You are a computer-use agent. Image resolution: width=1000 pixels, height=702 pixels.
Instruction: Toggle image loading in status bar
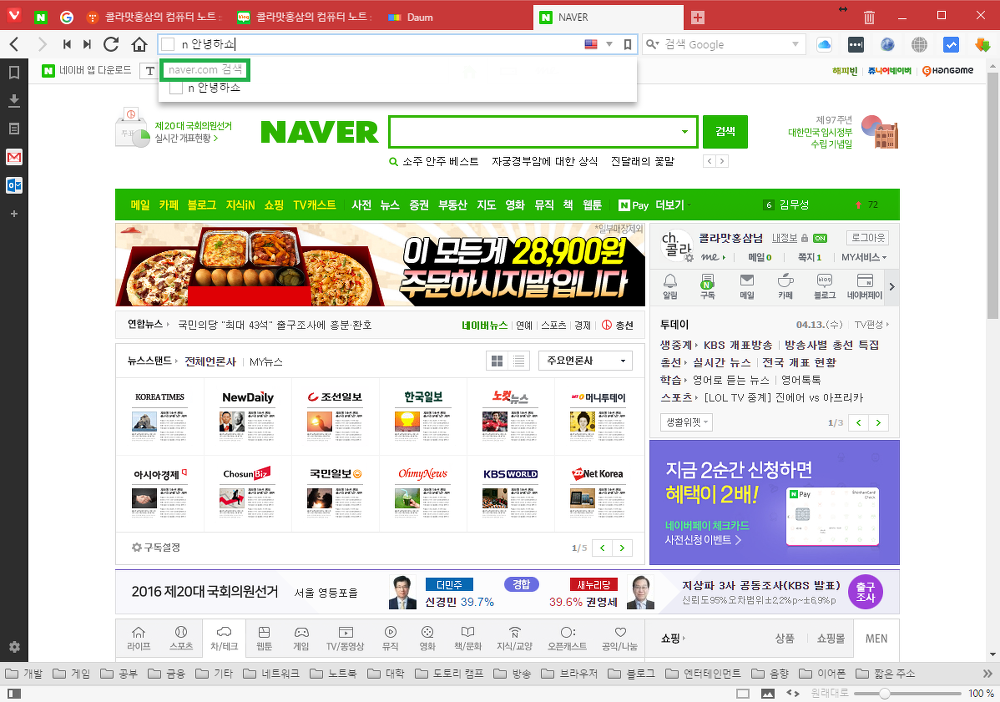pyautogui.click(x=768, y=693)
